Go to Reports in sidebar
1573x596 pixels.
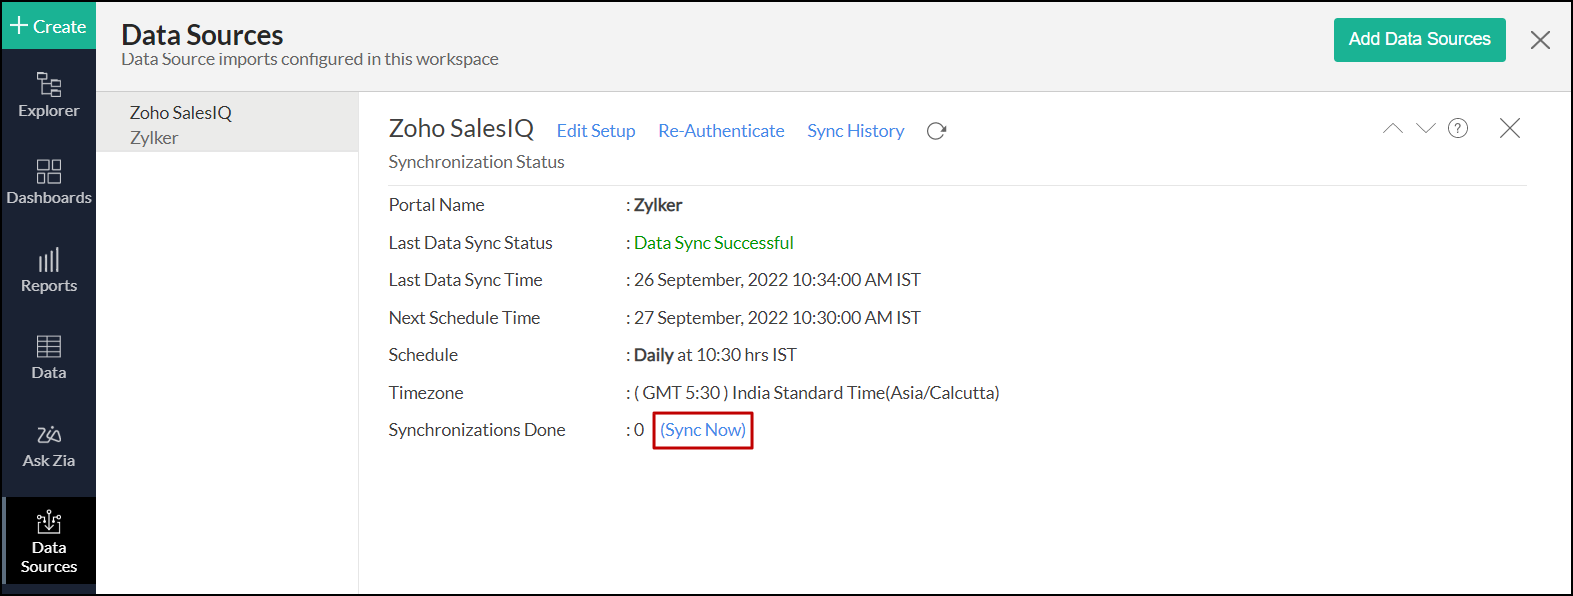pyautogui.click(x=48, y=270)
